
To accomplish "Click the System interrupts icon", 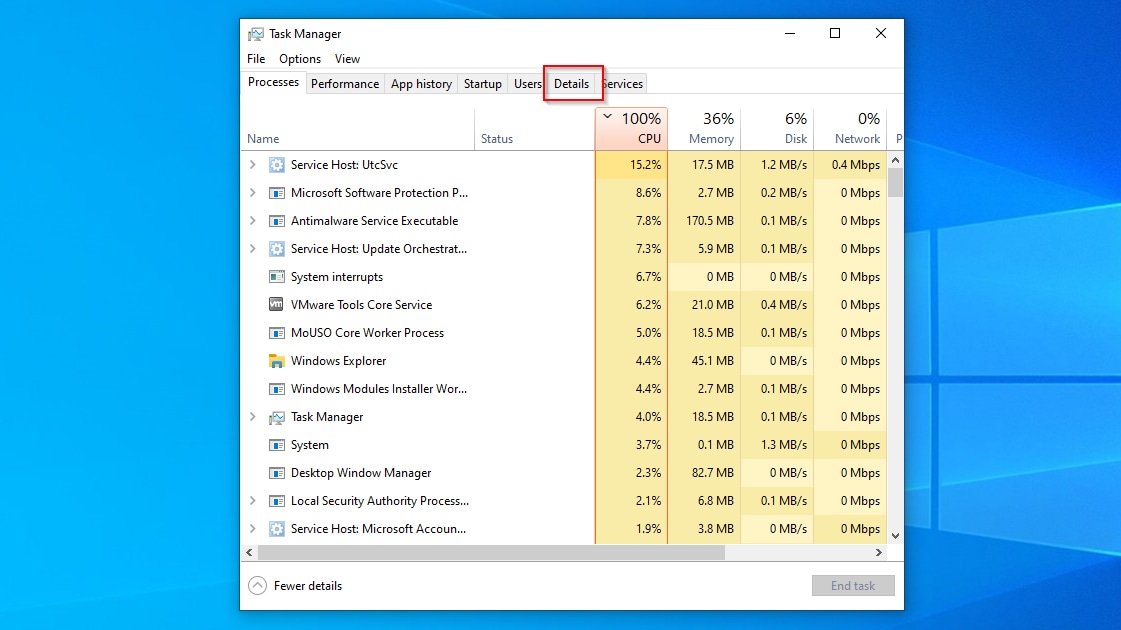I will point(276,277).
